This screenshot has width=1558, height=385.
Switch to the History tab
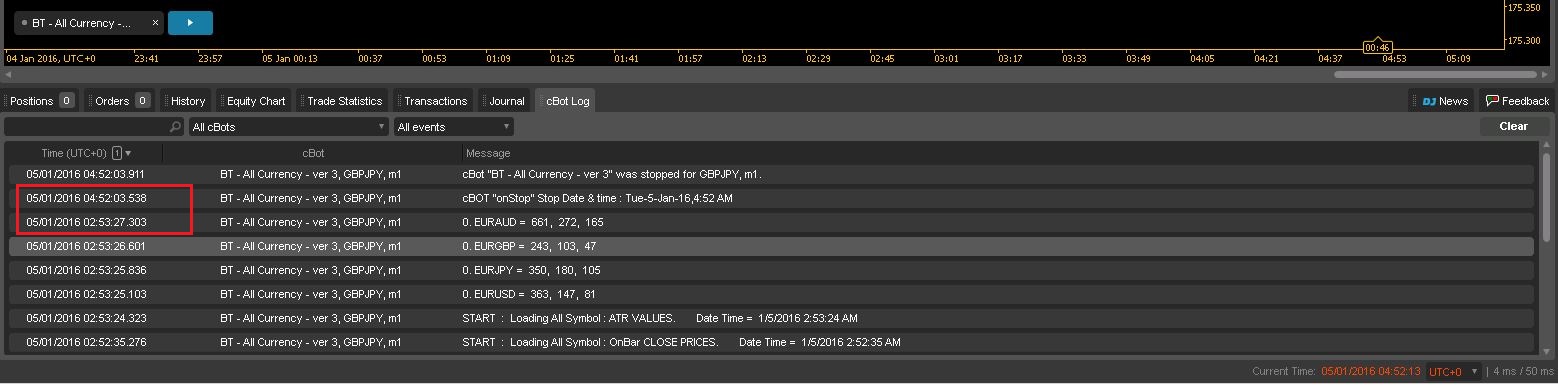click(185, 101)
